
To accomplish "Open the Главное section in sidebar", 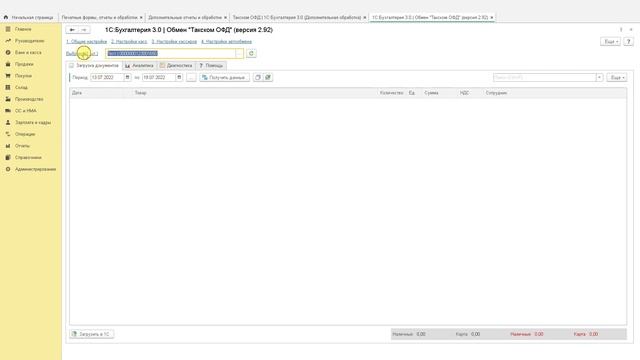I will pos(23,29).
